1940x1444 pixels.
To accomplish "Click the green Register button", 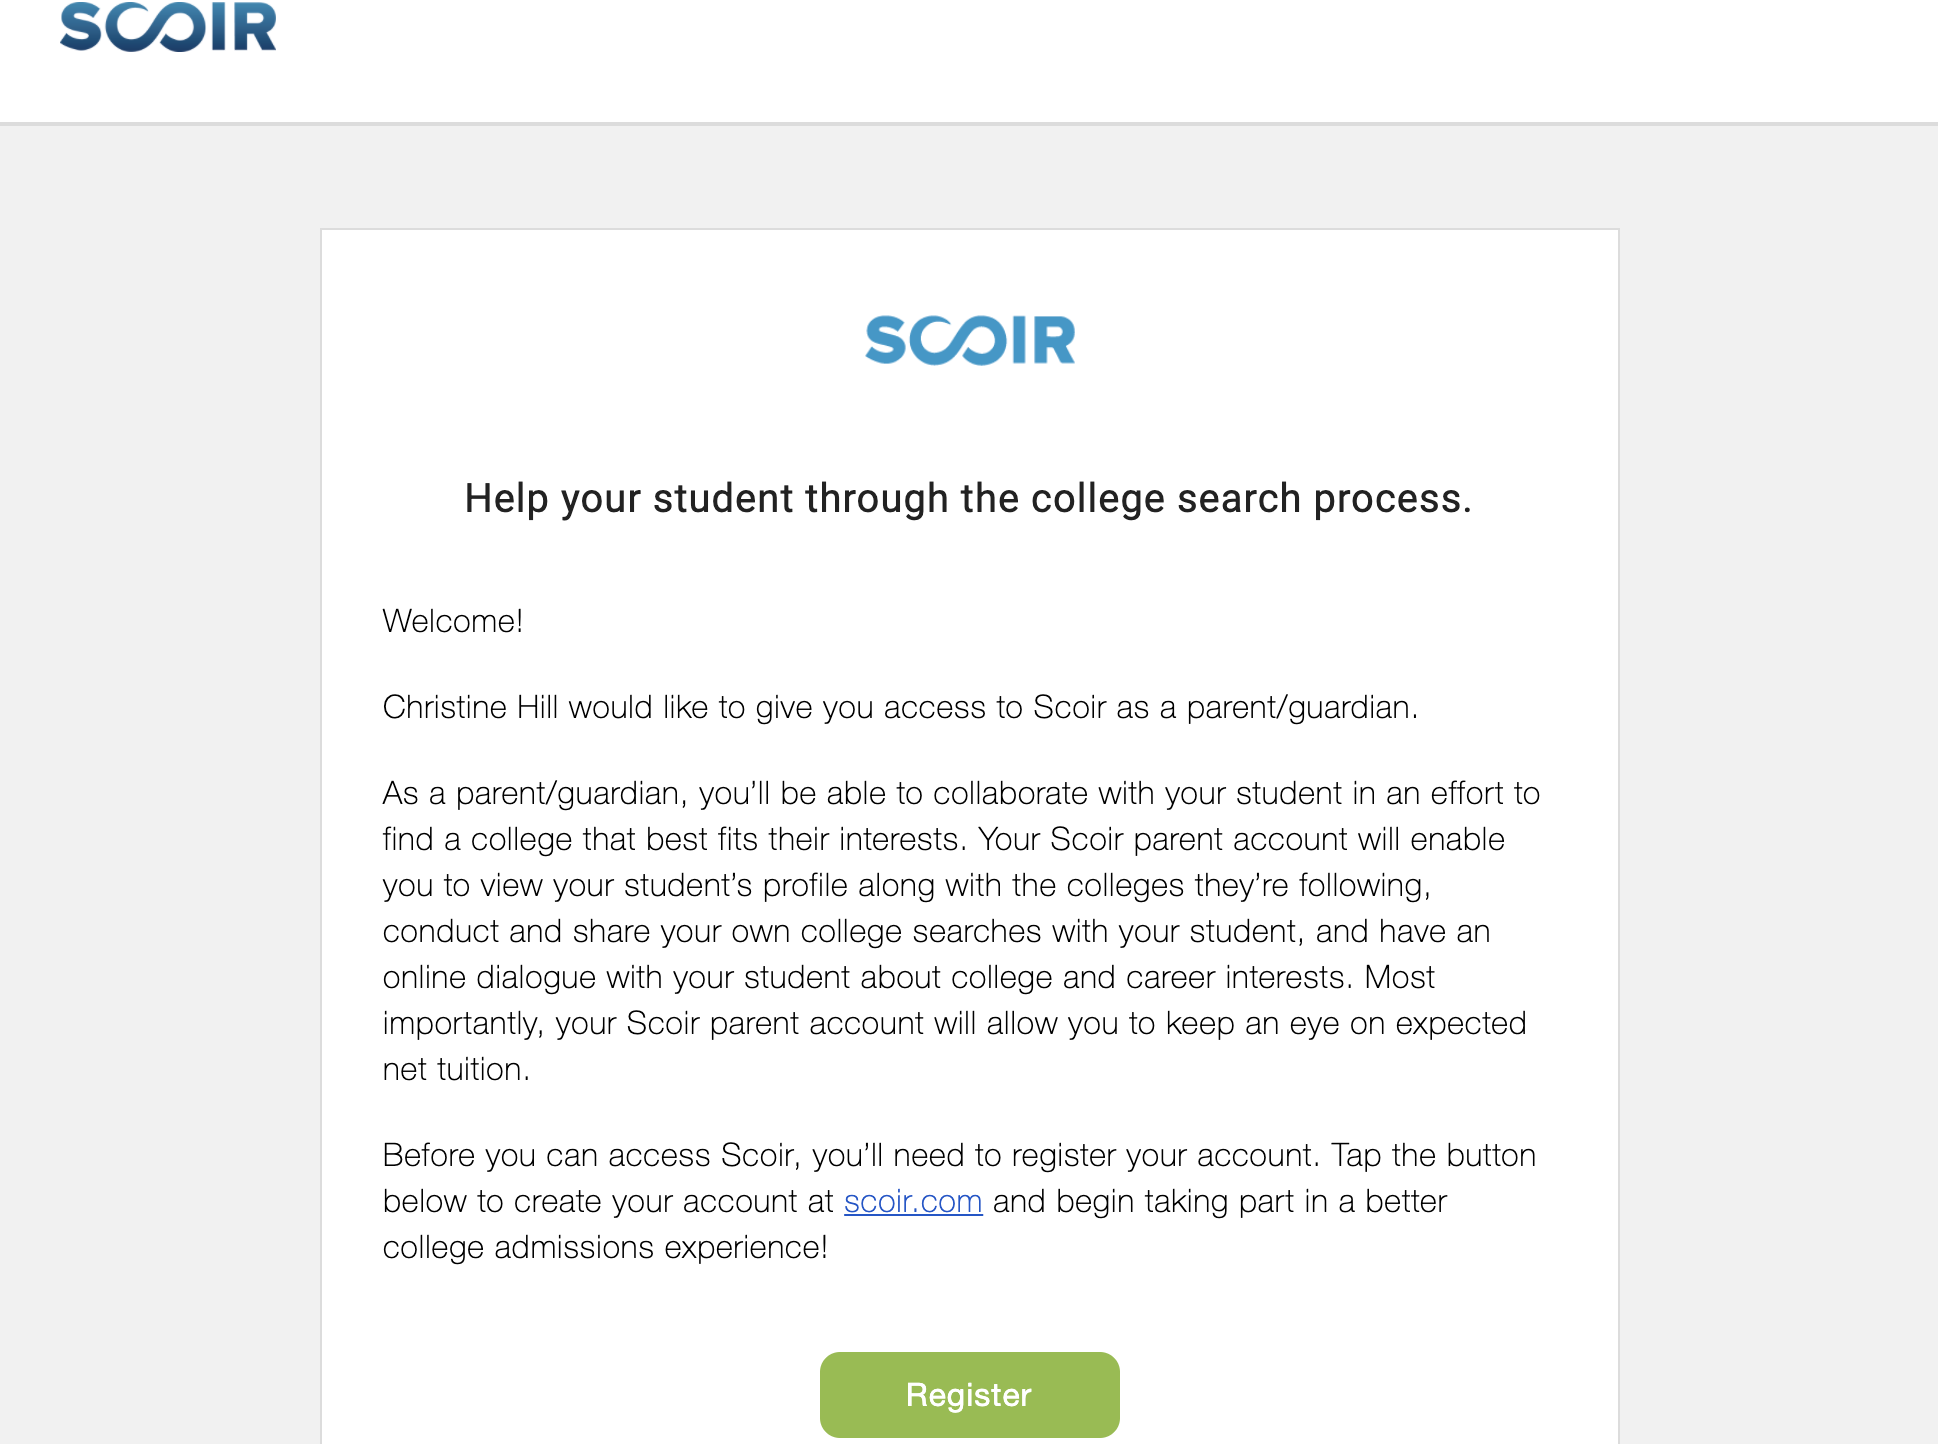I will (969, 1394).
